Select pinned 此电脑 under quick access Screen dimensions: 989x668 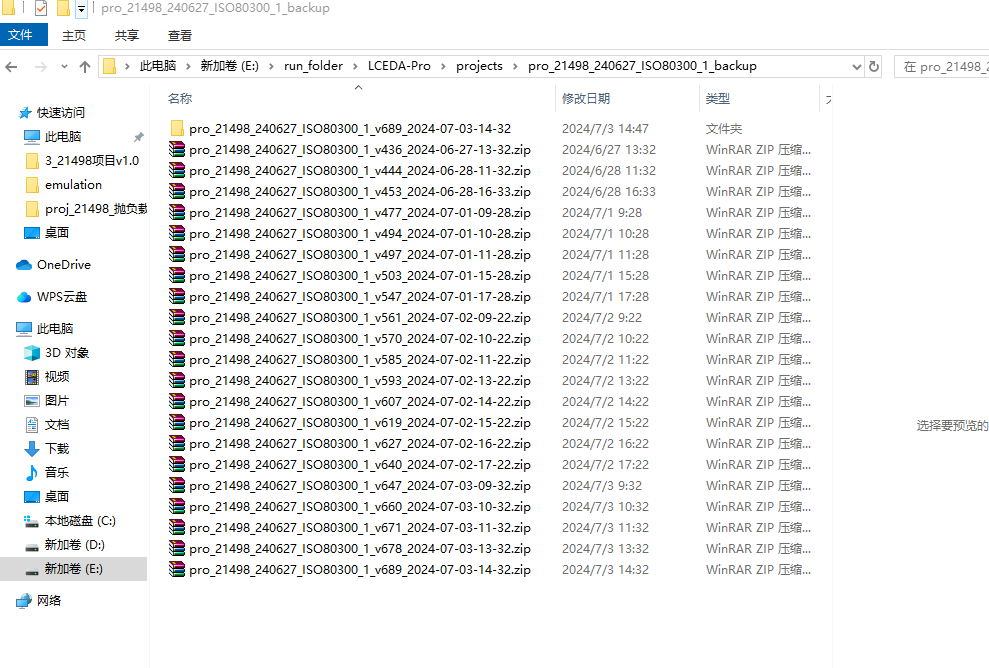point(63,137)
